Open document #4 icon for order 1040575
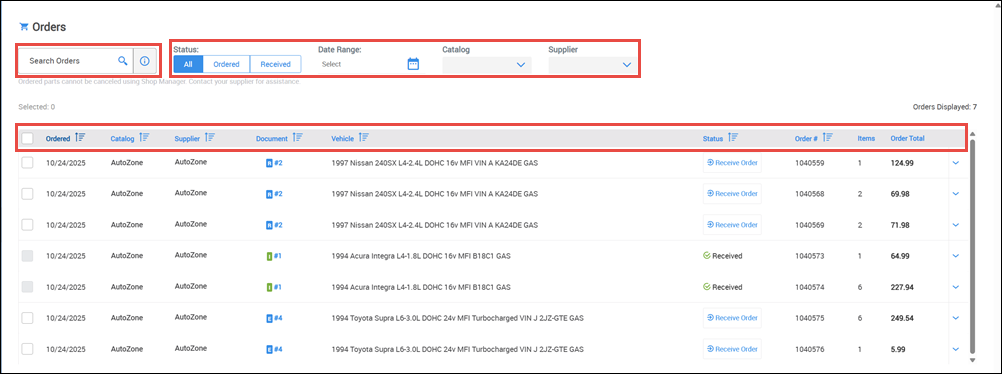This screenshot has width=1002, height=374. (x=269, y=318)
